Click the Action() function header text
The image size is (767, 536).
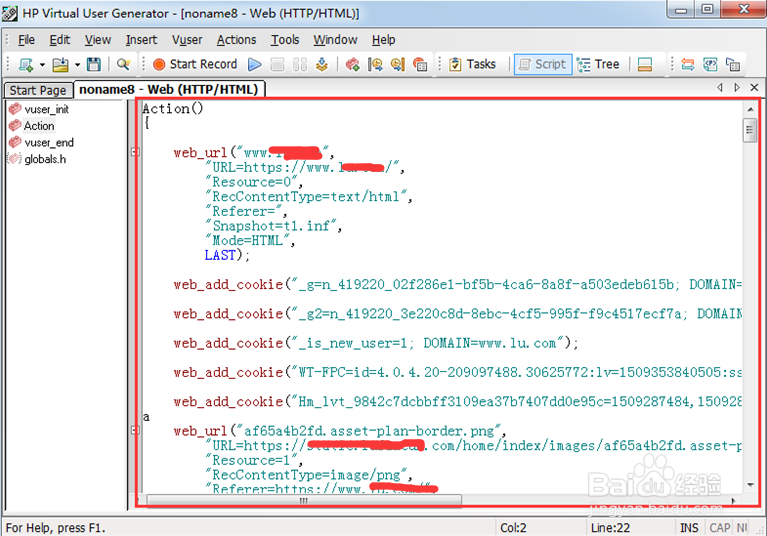pyautogui.click(x=173, y=108)
